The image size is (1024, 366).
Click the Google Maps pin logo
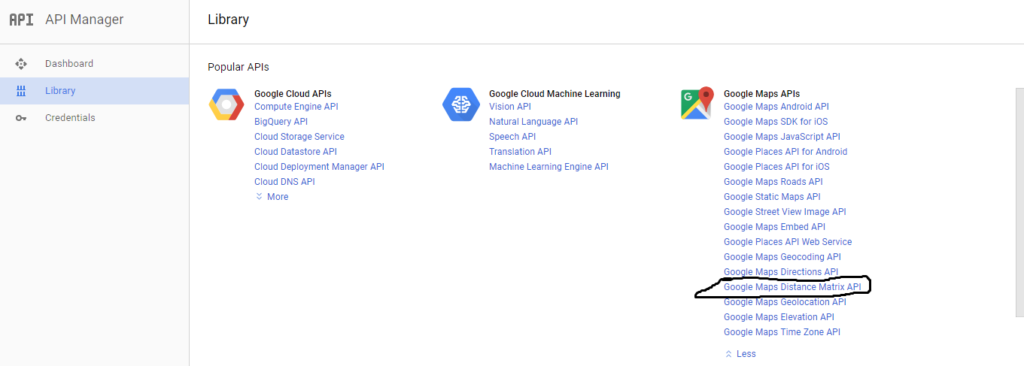pyautogui.click(x=696, y=103)
